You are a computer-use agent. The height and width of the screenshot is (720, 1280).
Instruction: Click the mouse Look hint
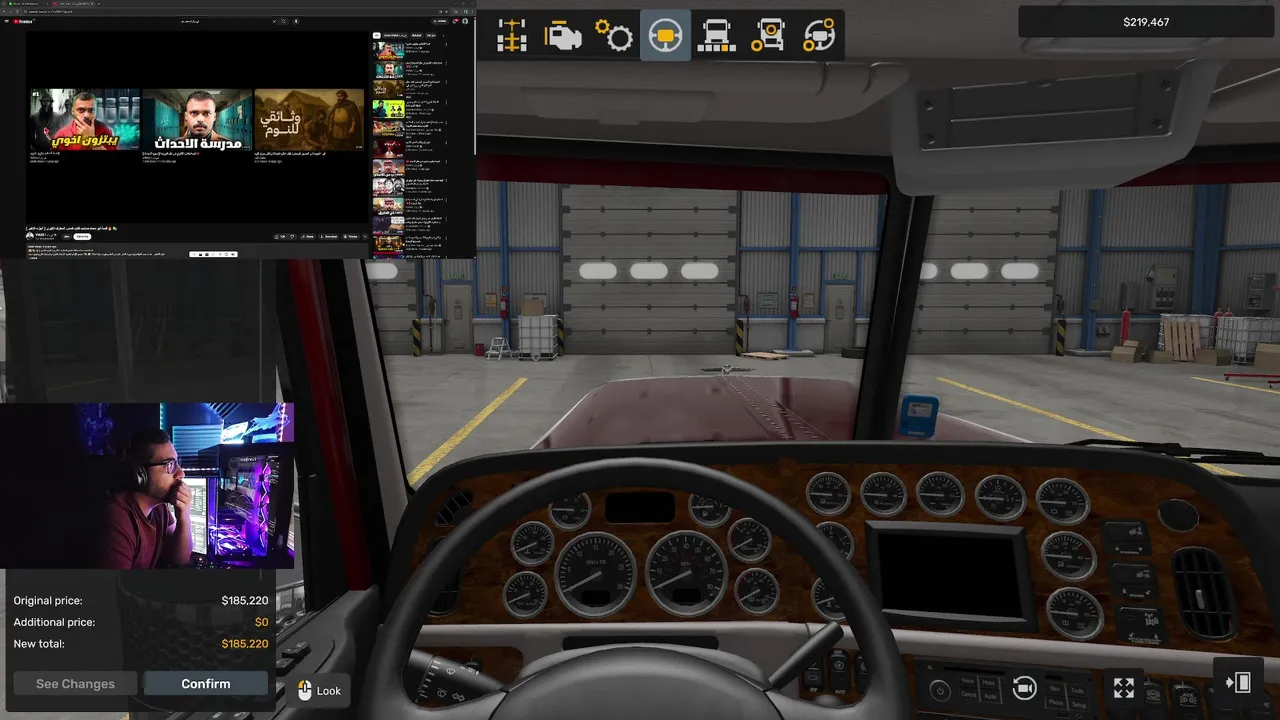320,691
